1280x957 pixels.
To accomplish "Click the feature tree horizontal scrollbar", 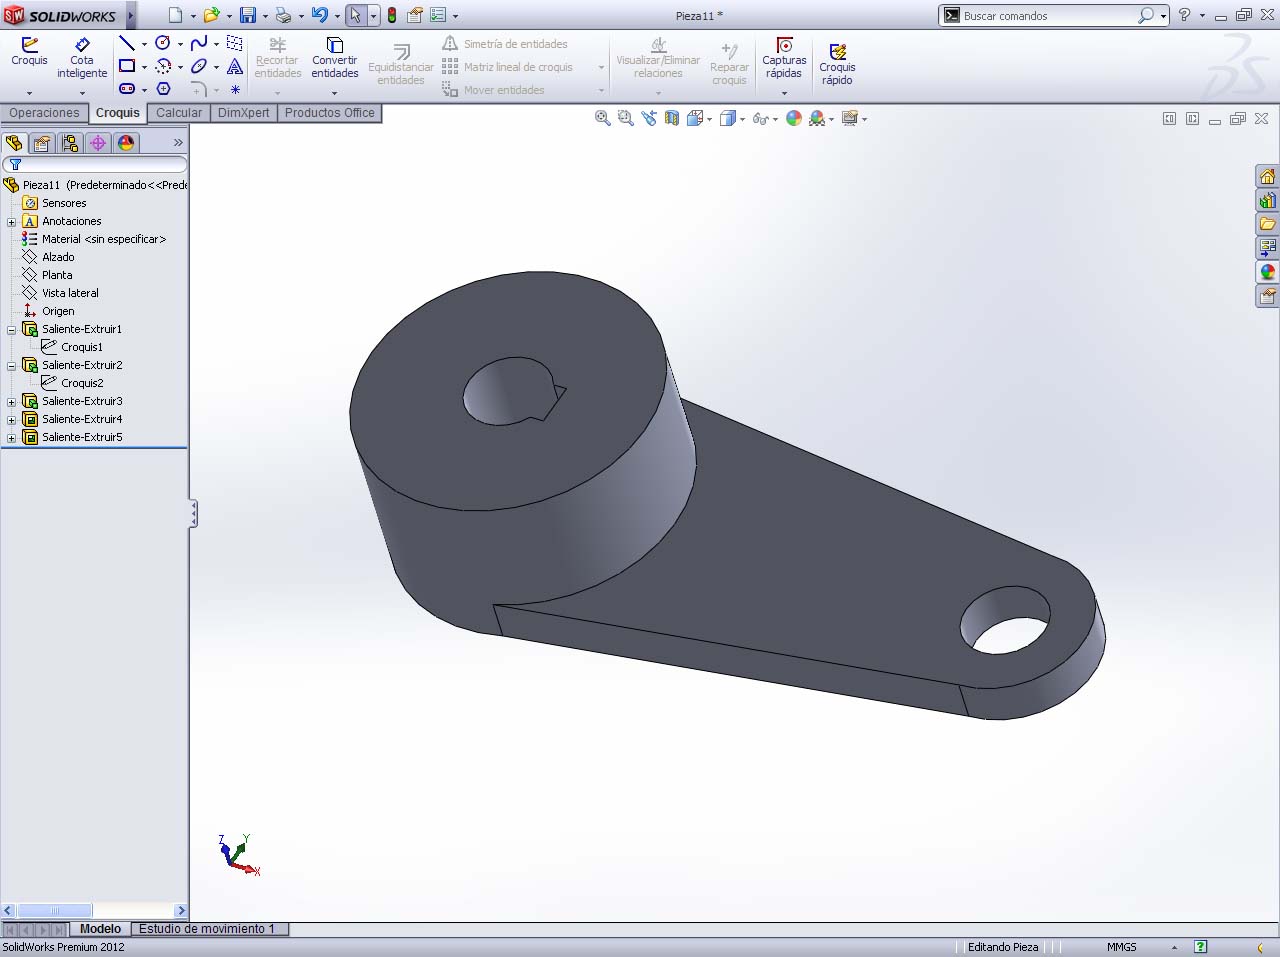I will [x=94, y=911].
